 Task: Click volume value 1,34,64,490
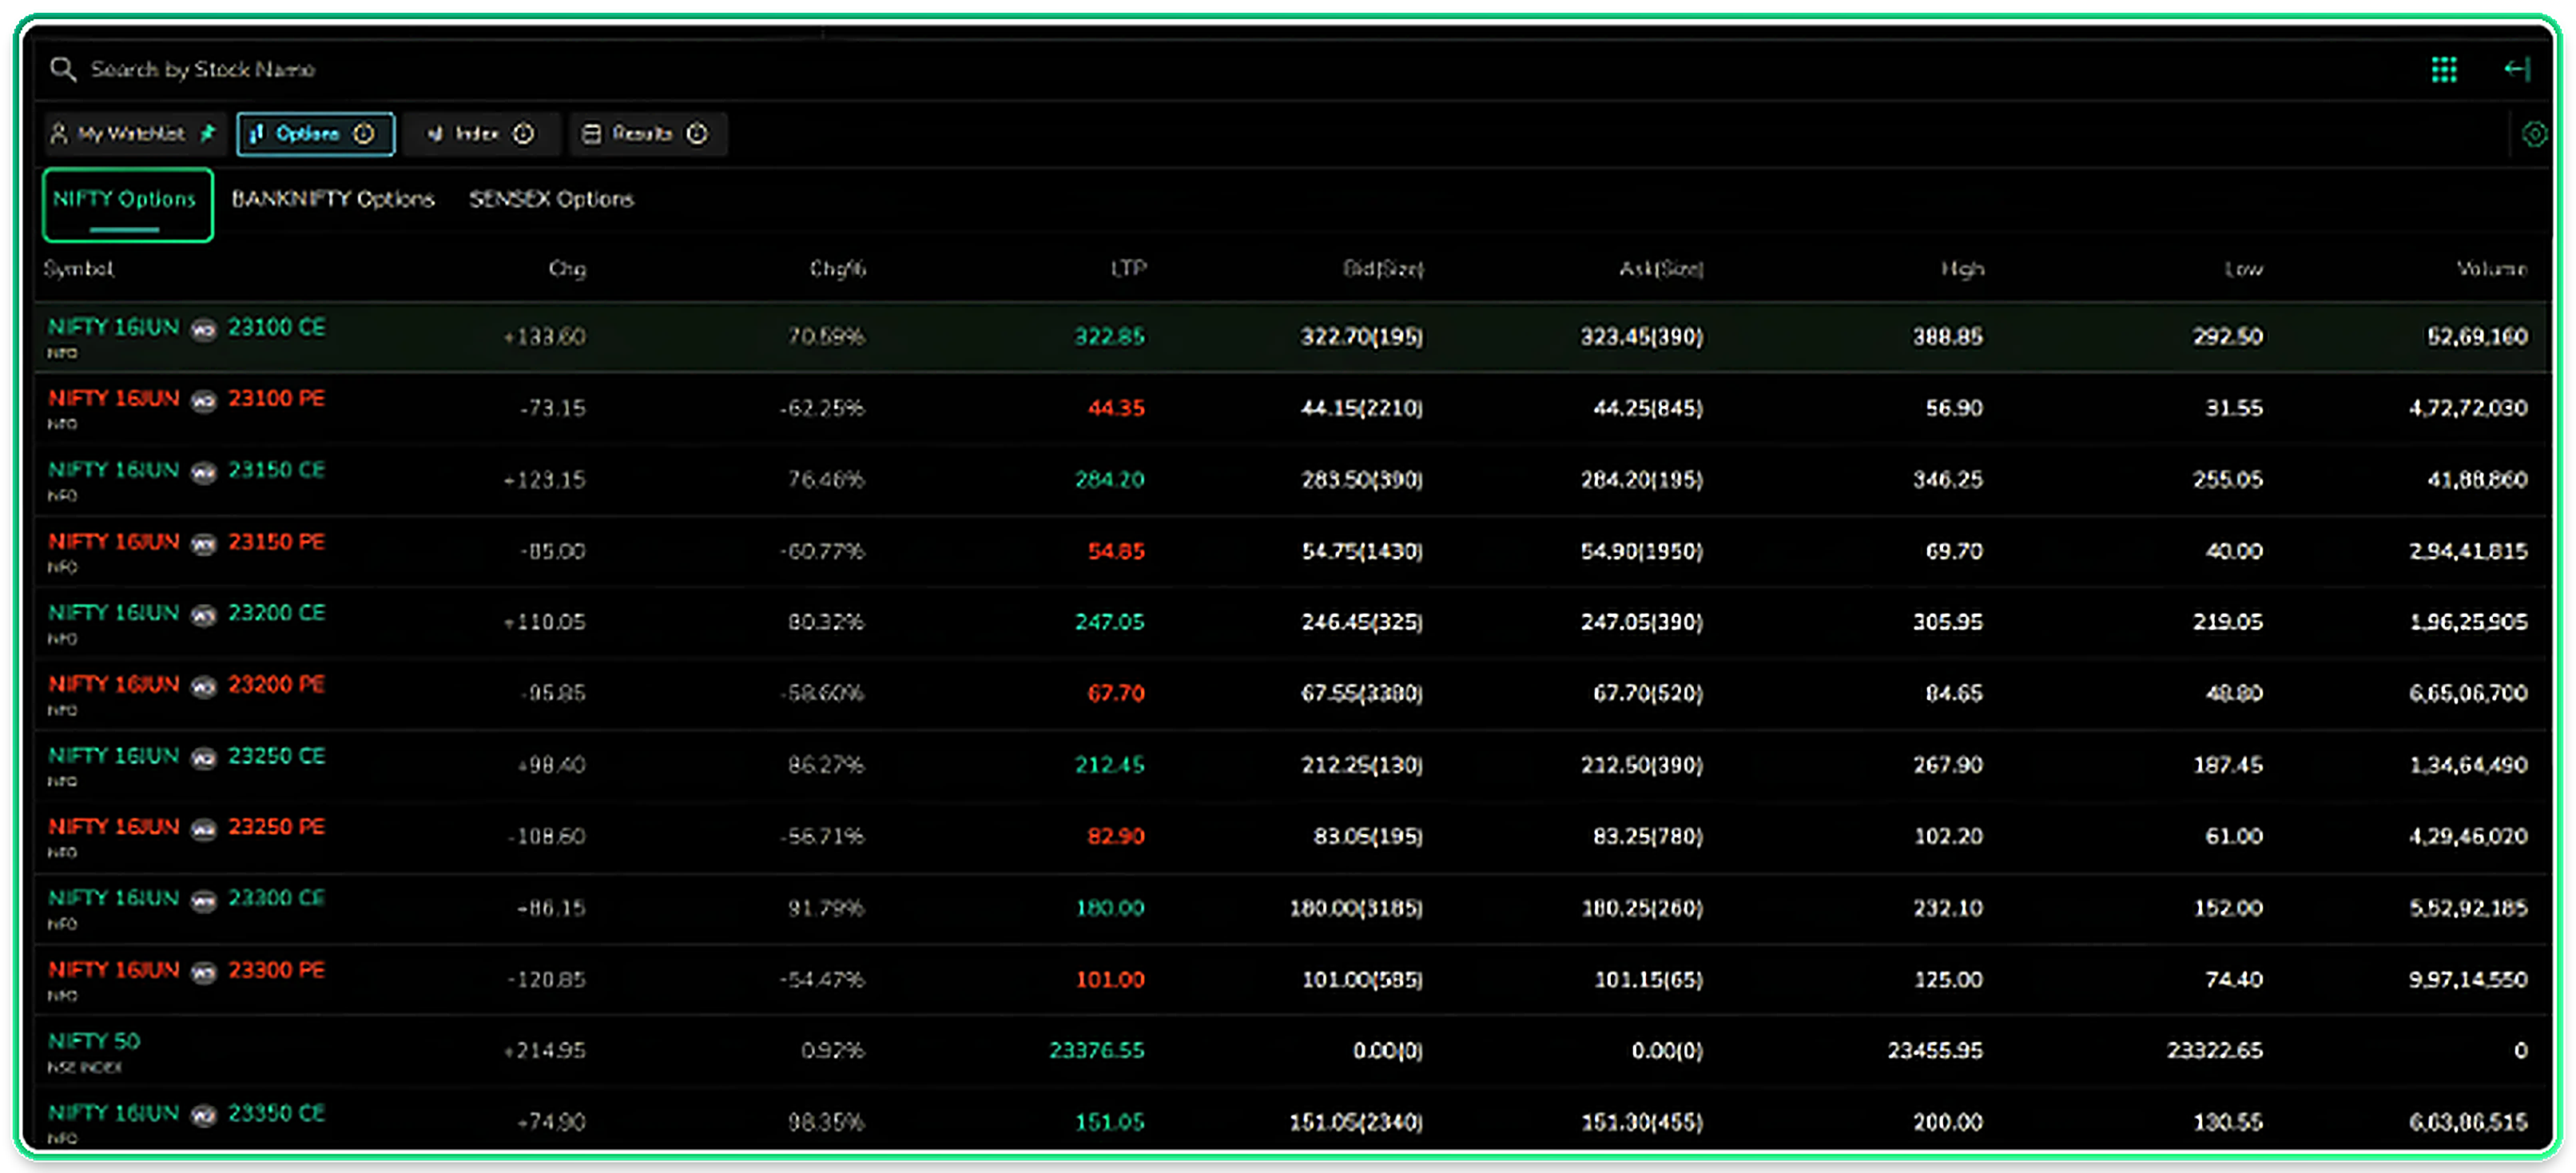2468,765
